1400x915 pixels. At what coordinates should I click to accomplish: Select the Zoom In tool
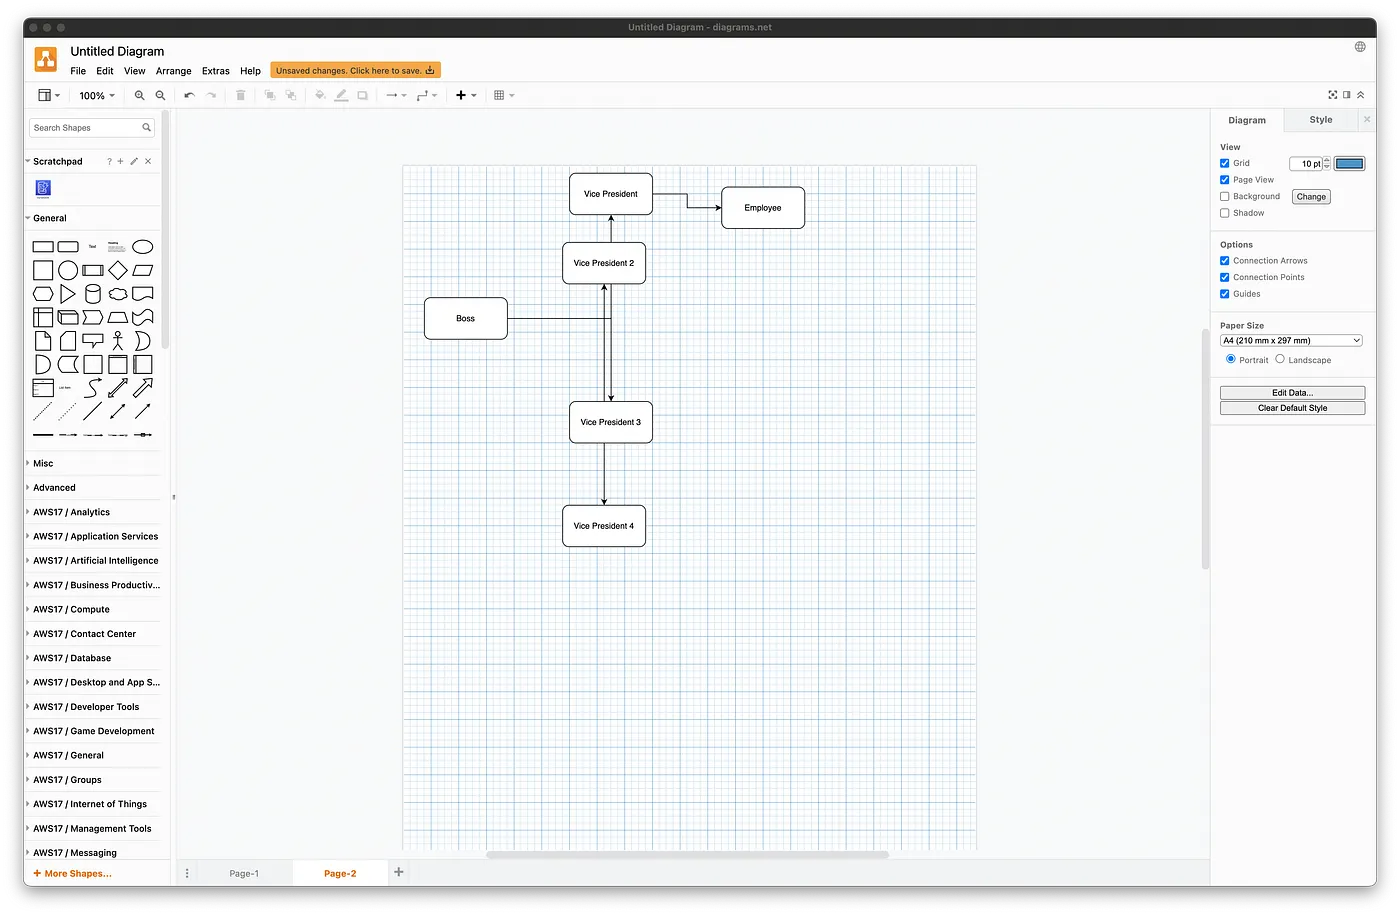[x=139, y=95]
